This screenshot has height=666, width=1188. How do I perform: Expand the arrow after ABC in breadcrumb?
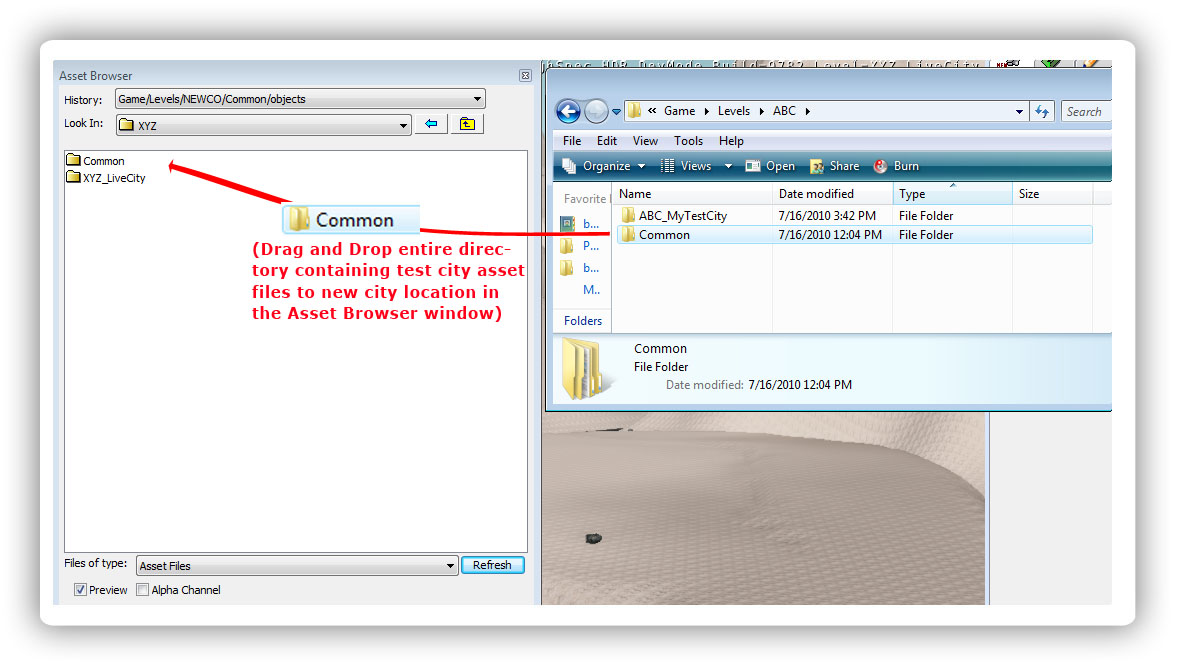coord(808,111)
